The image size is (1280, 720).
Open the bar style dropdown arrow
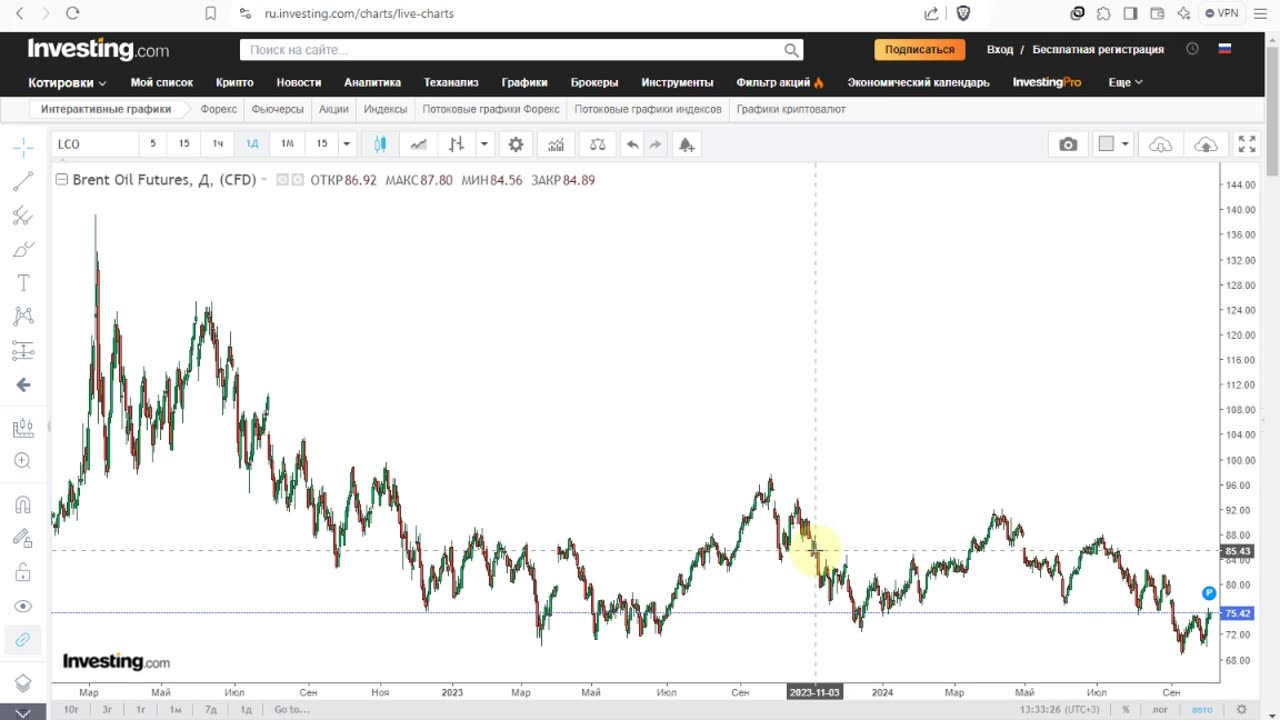point(484,144)
